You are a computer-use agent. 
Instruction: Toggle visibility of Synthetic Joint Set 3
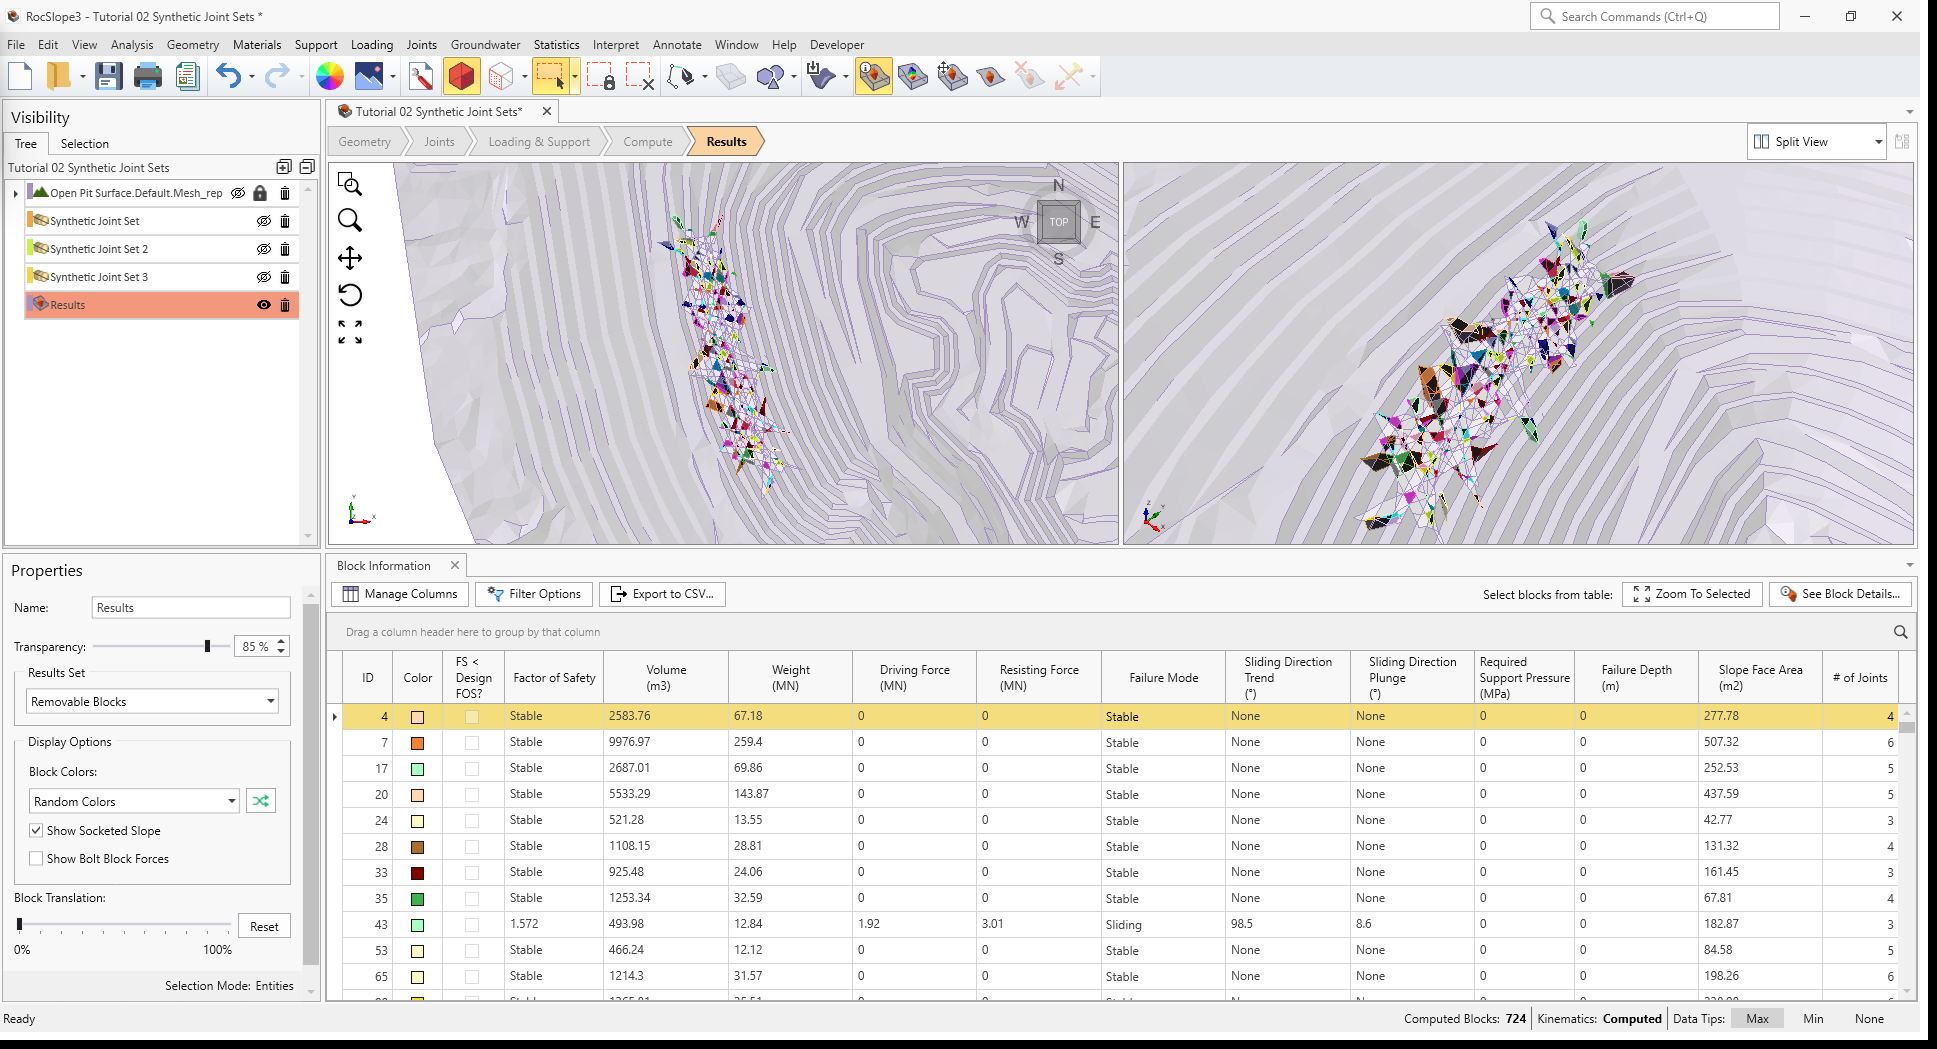[264, 277]
